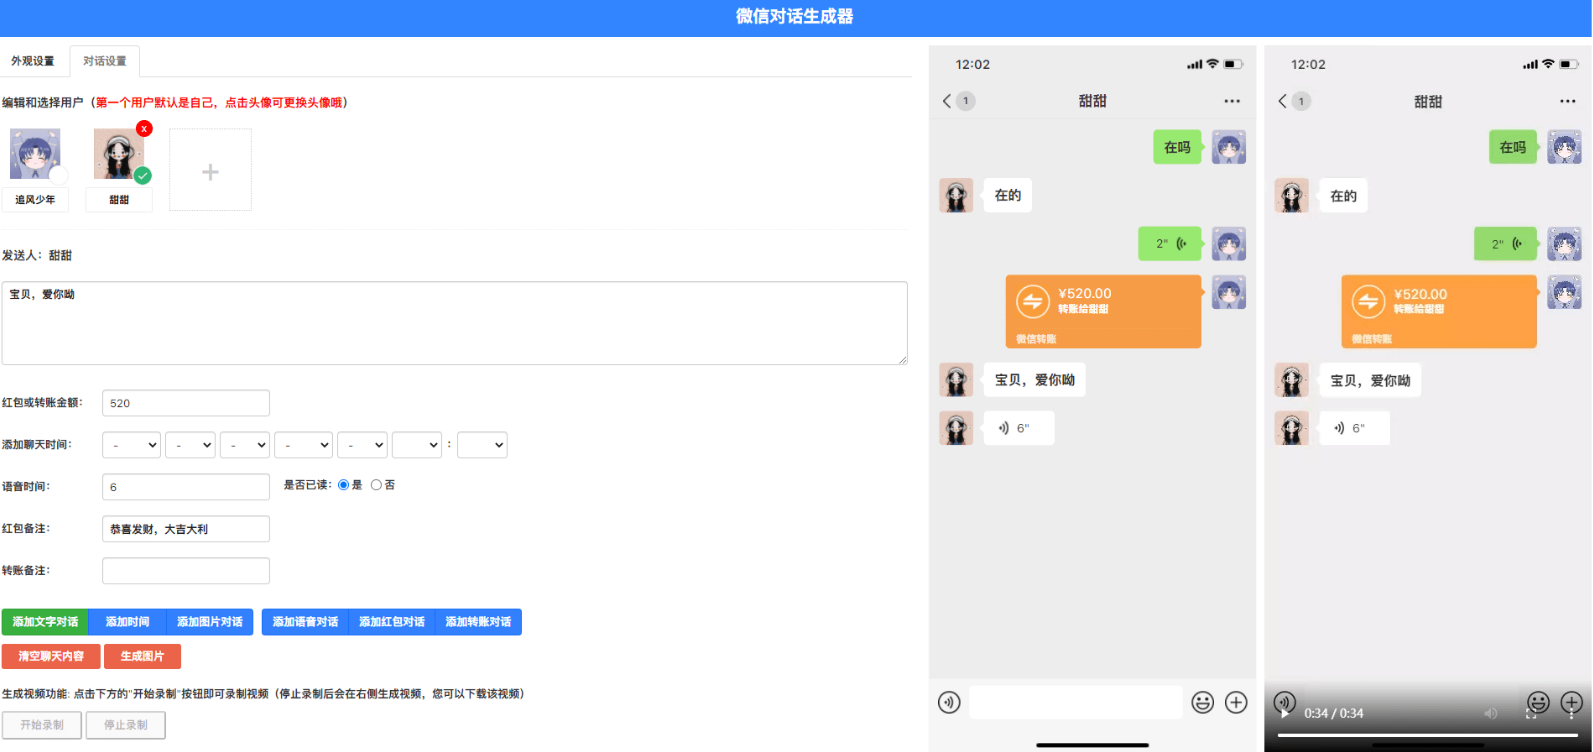This screenshot has width=1593, height=752.
Task: Open the three-dots menu in the left phone preview
Action: point(1231,101)
